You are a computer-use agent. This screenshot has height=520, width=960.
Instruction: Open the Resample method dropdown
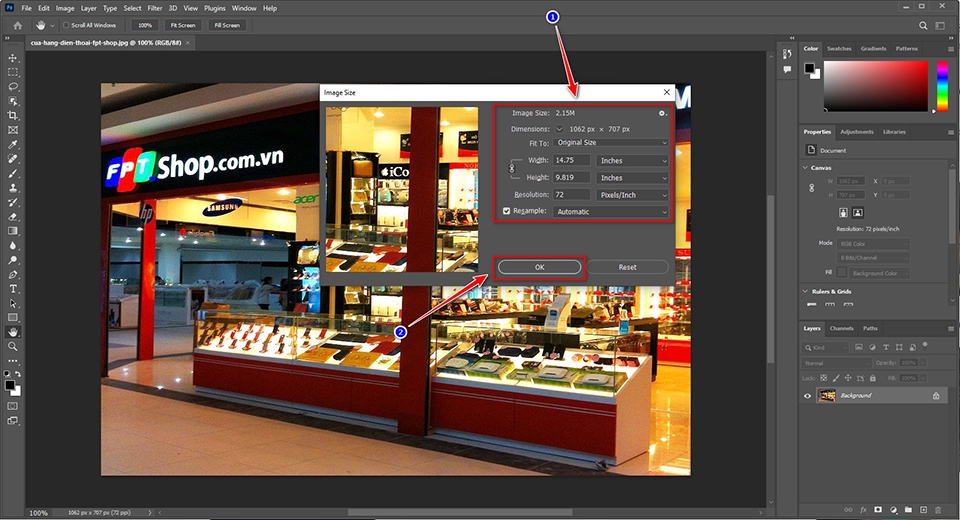(611, 212)
